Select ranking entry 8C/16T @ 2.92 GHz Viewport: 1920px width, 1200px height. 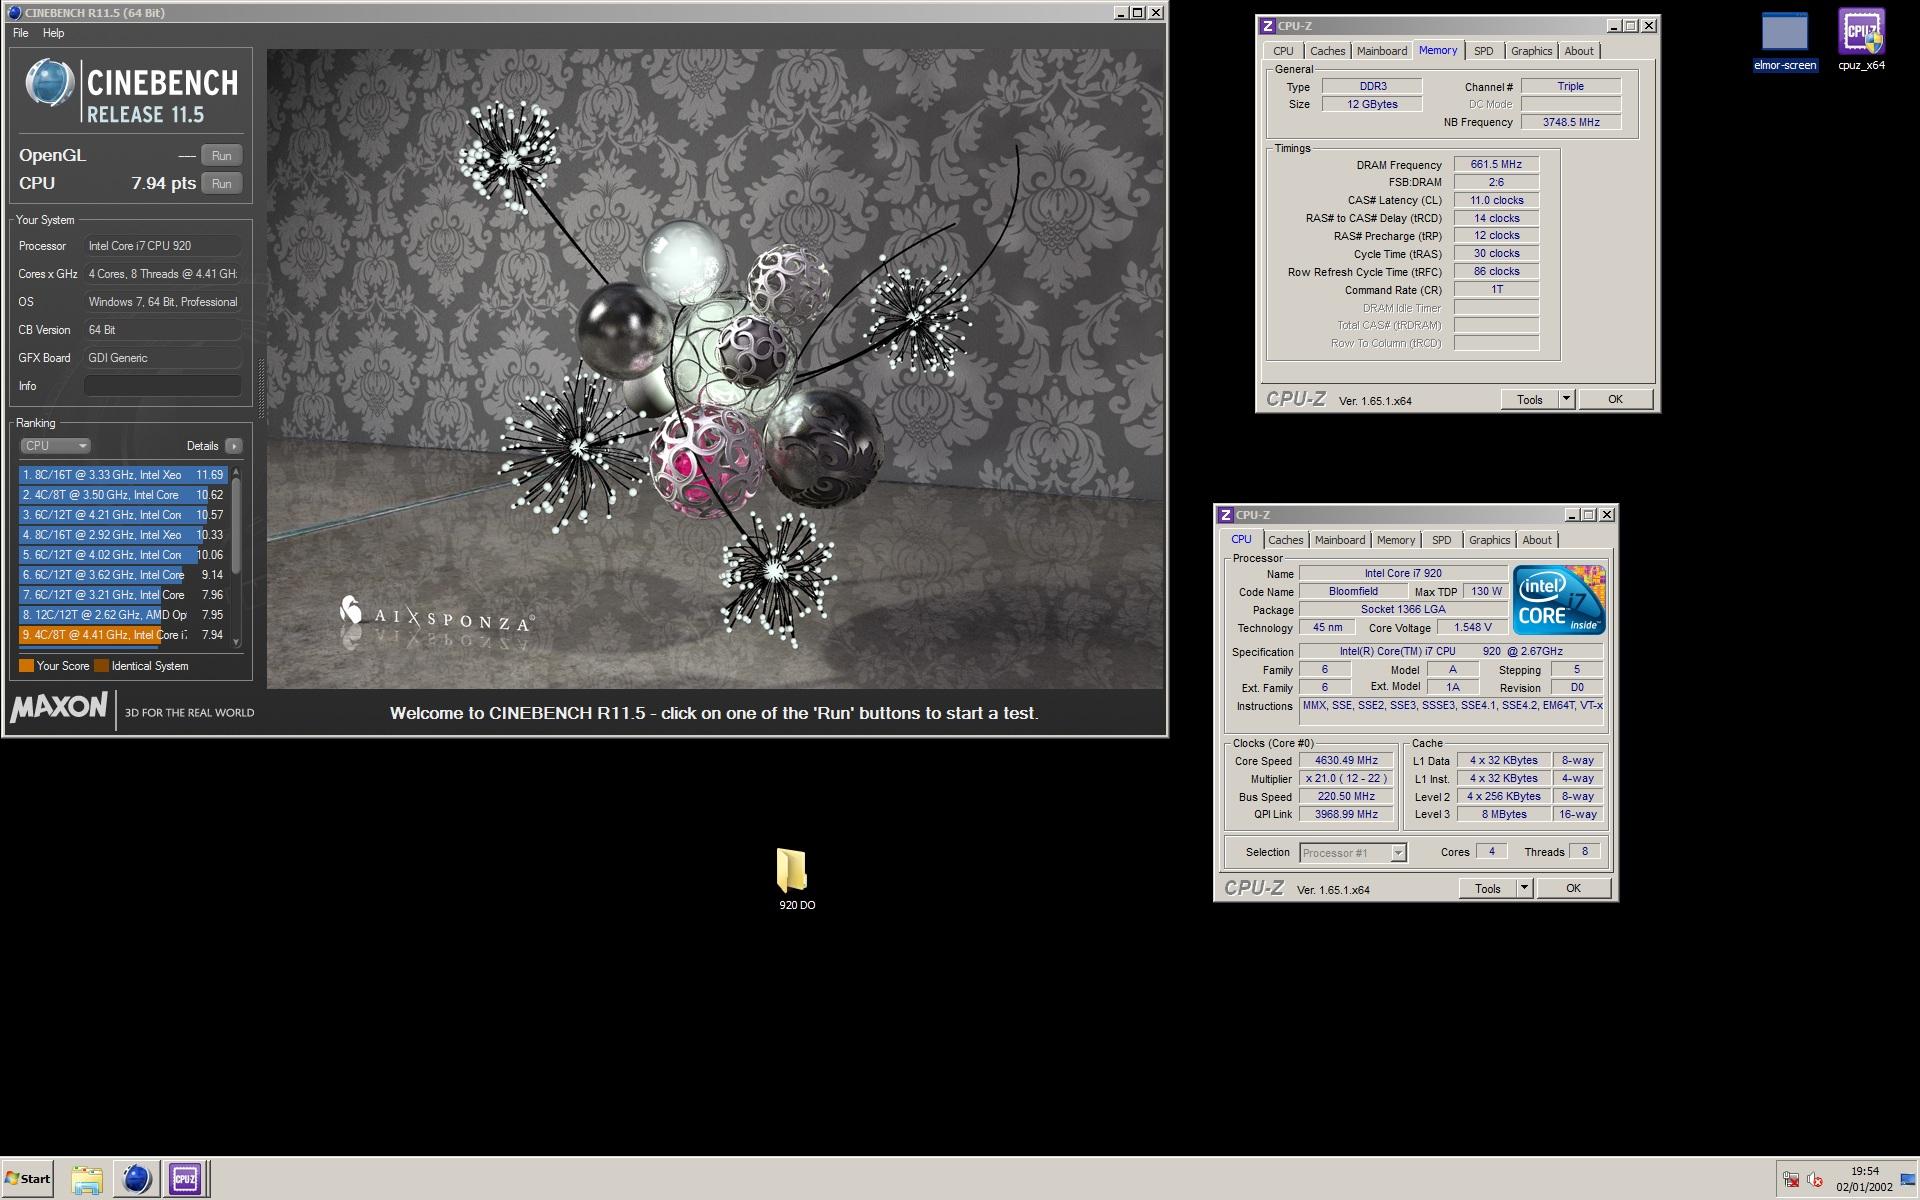pyautogui.click(x=123, y=535)
